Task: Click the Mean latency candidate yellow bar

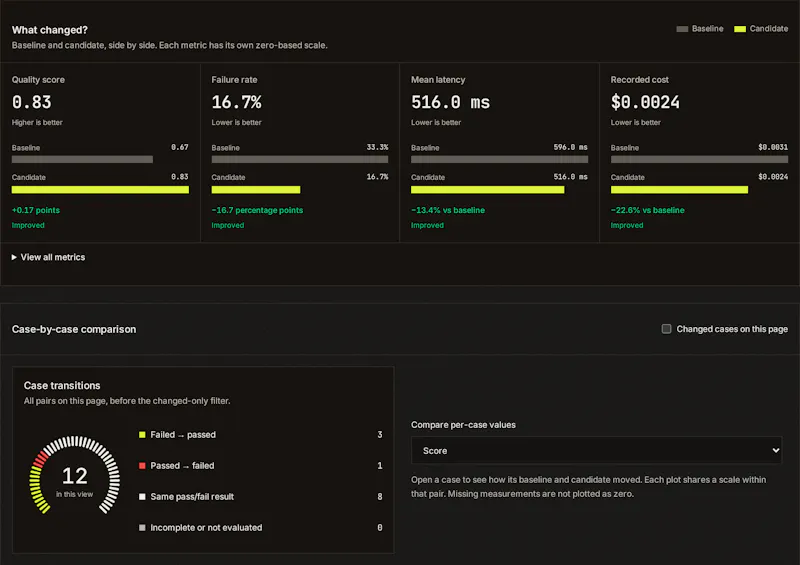Action: point(488,190)
